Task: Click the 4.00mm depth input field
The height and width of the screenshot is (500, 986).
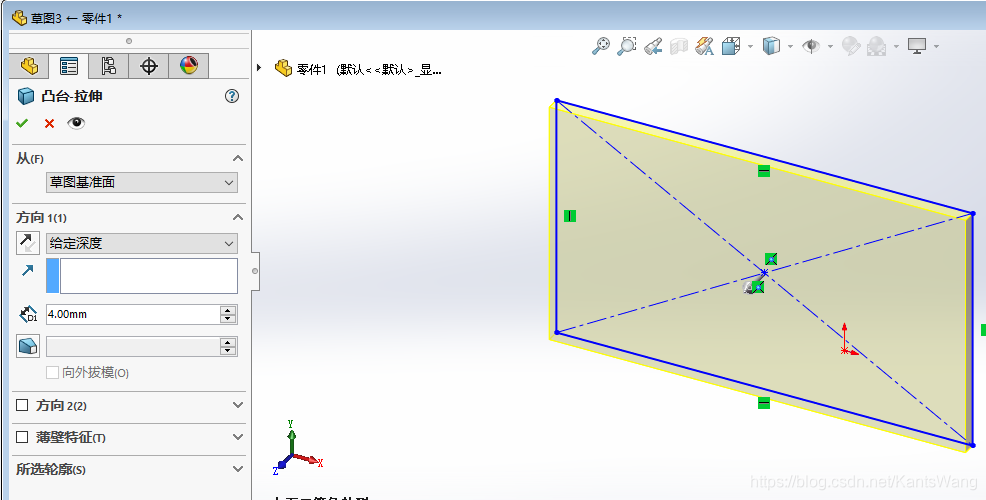Action: click(133, 314)
